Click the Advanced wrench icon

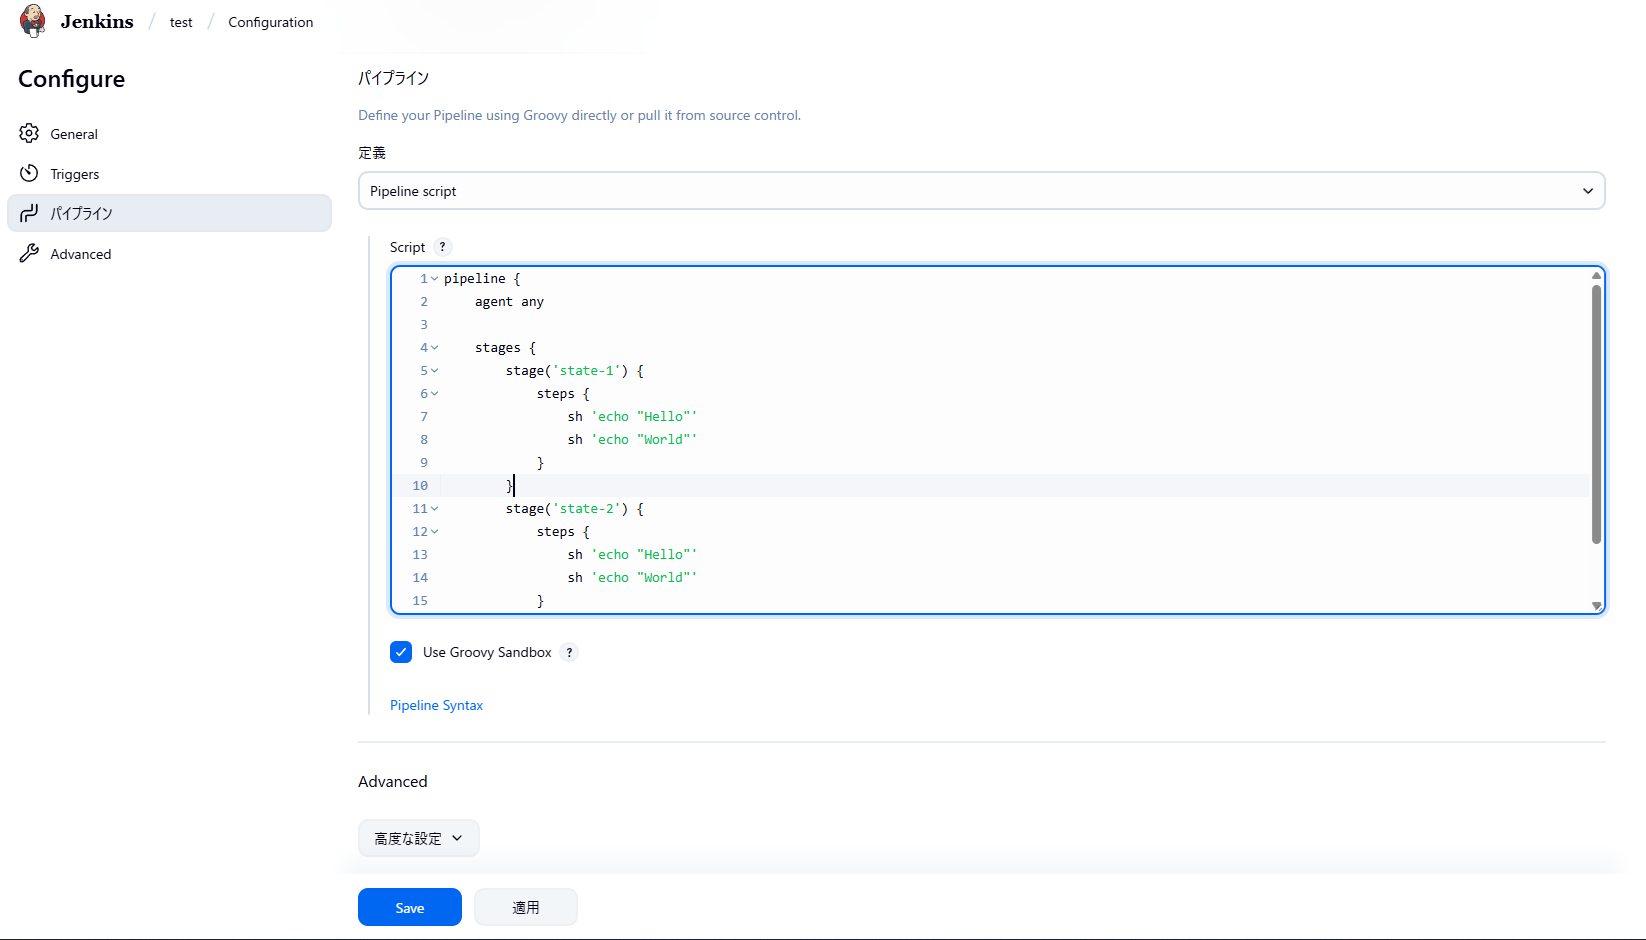pos(29,254)
